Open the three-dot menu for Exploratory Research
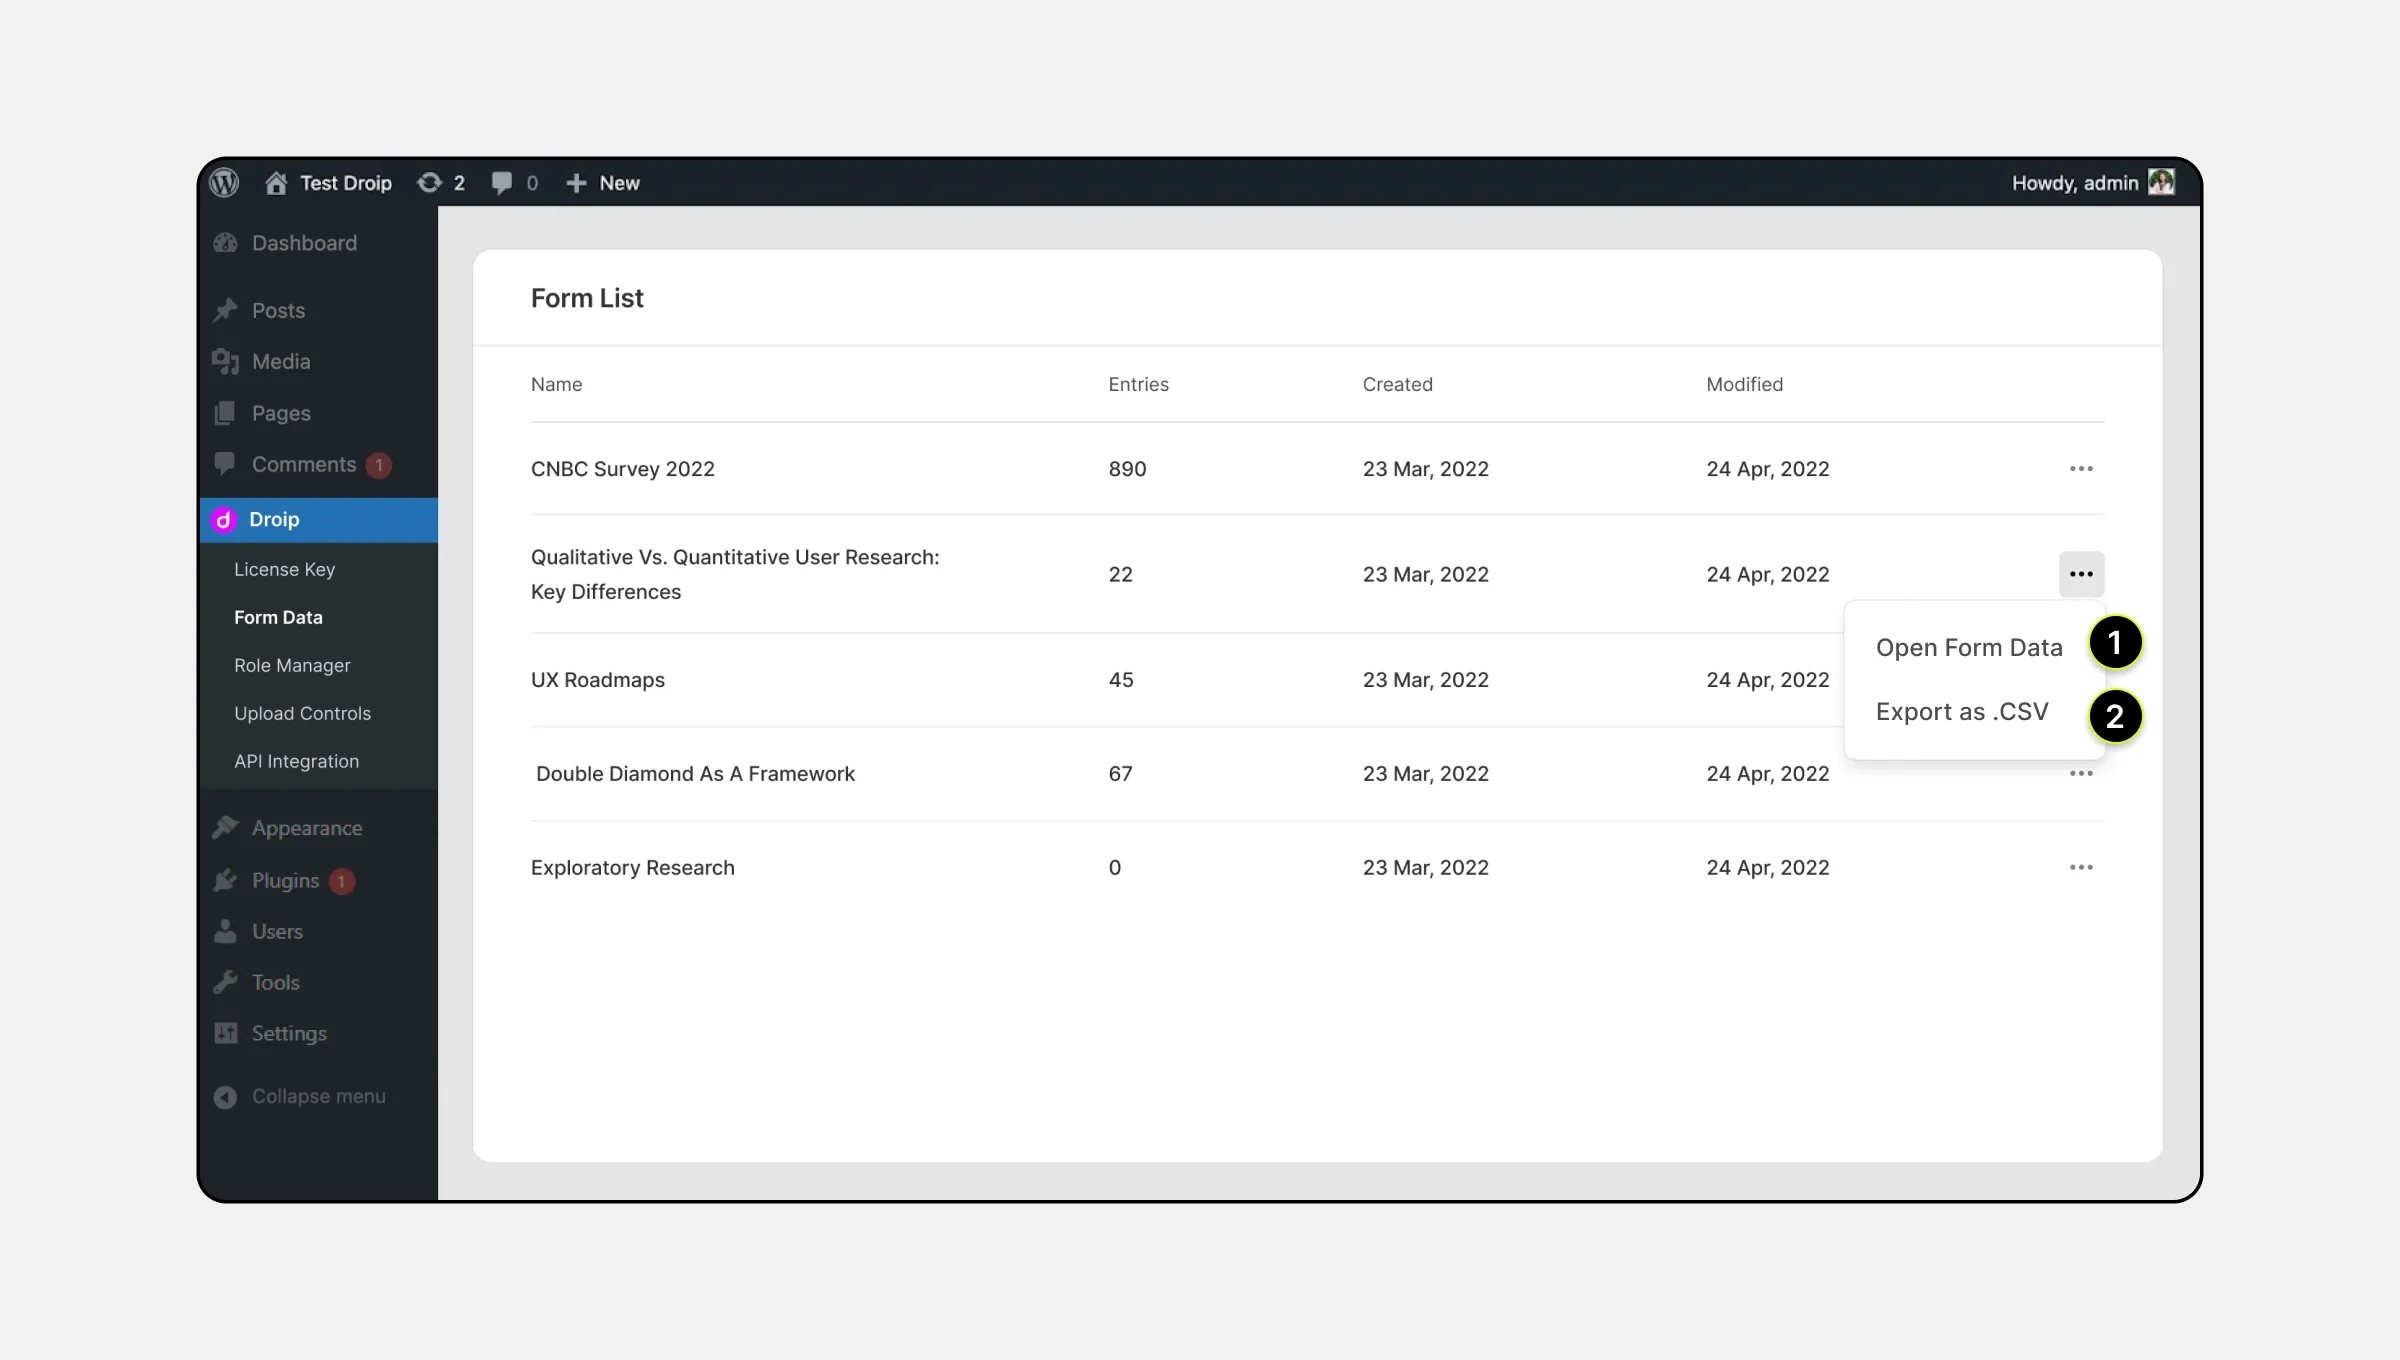Screen dimensions: 2400x1360 [2080, 867]
